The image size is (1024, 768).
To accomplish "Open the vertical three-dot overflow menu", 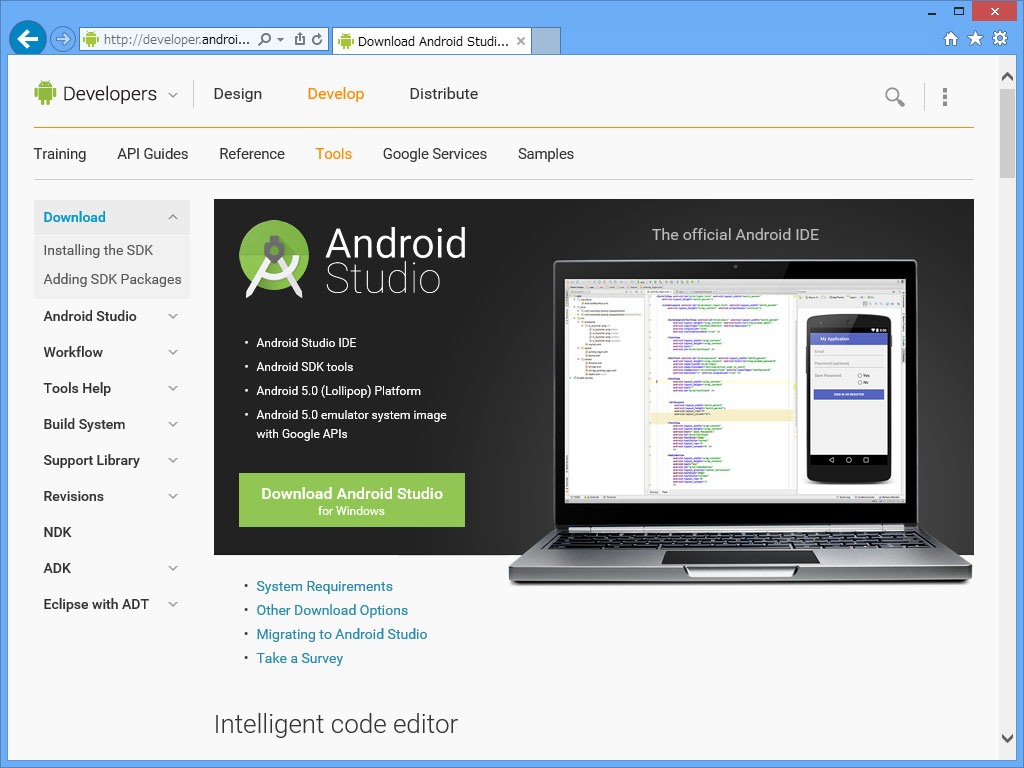I will tap(944, 97).
